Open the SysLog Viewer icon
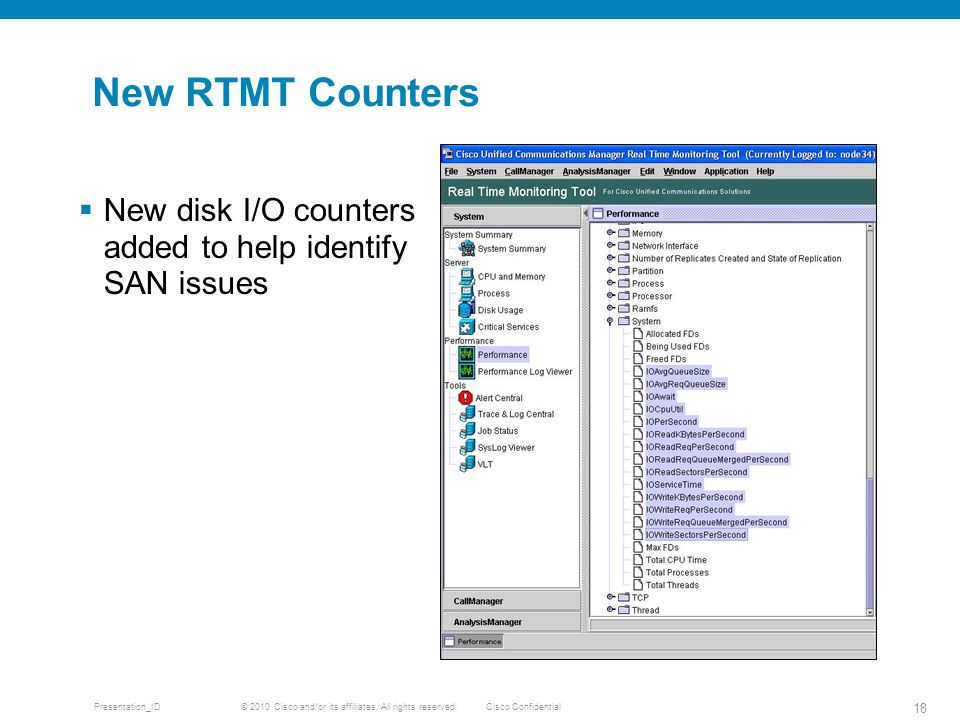This screenshot has width=960, height=720. click(x=467, y=448)
